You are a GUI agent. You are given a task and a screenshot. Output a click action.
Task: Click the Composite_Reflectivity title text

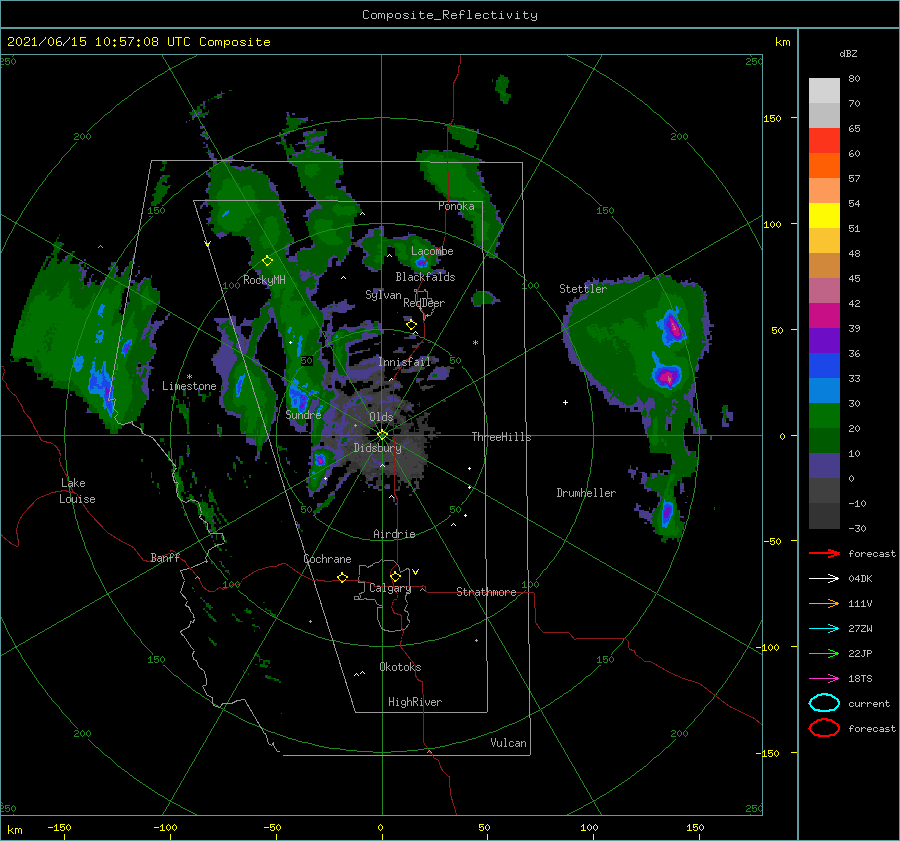(449, 15)
